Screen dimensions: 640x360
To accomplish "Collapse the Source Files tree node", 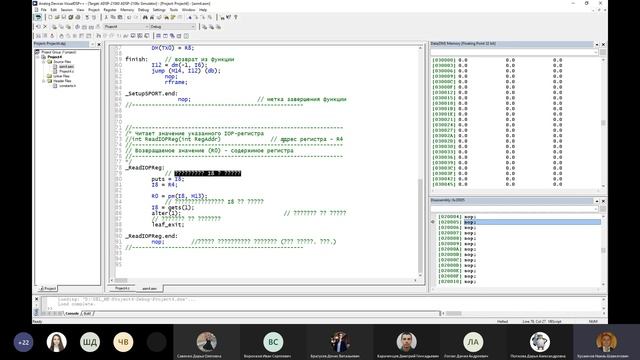I will pyautogui.click(x=44, y=62).
